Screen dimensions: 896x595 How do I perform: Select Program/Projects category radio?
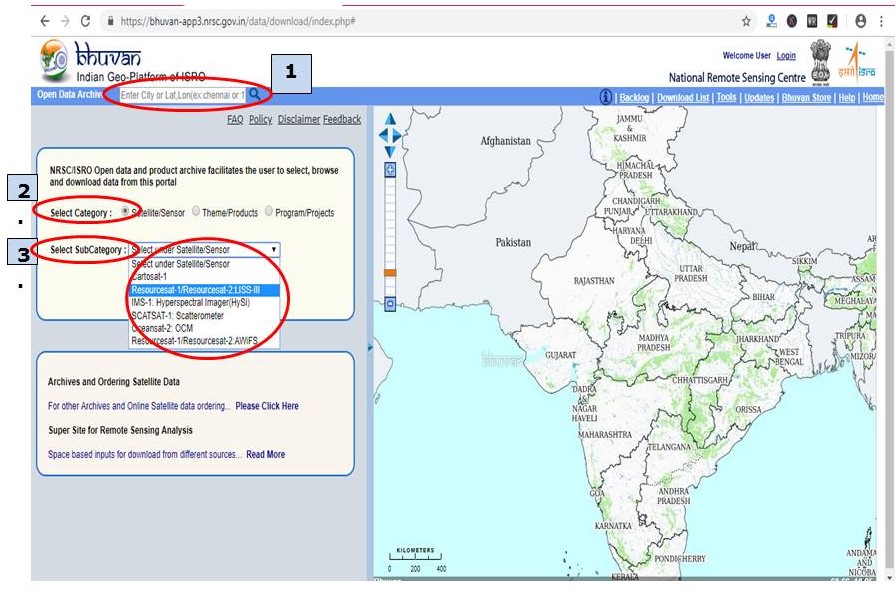[x=269, y=211]
